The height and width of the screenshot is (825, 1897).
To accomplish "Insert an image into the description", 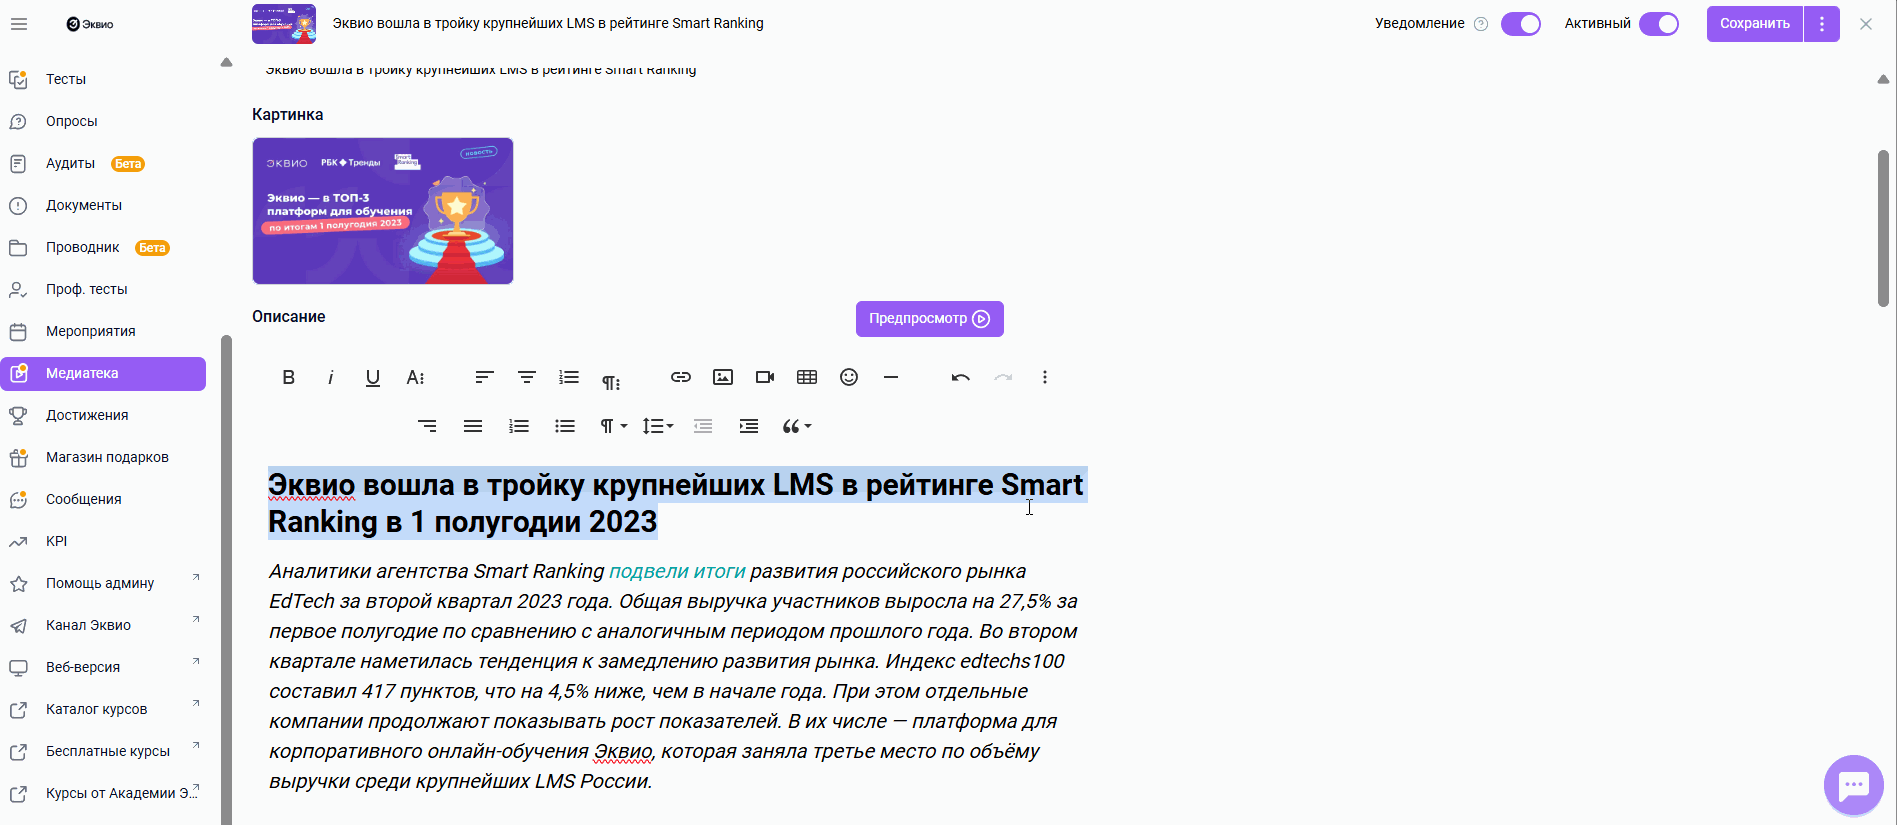I will (723, 377).
